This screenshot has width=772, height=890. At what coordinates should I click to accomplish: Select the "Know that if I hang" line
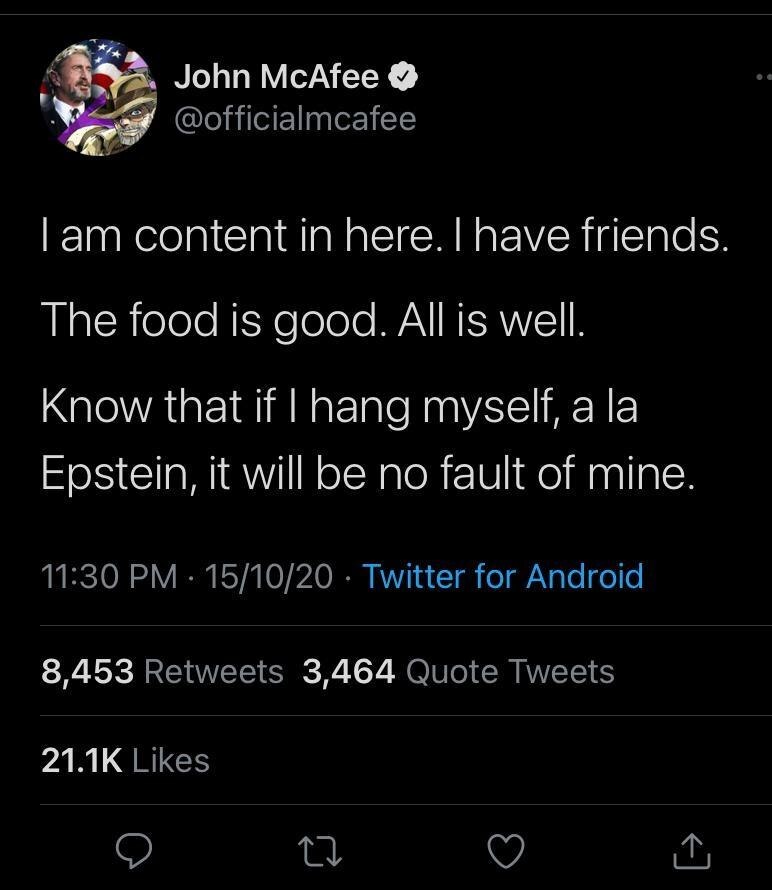(339, 406)
